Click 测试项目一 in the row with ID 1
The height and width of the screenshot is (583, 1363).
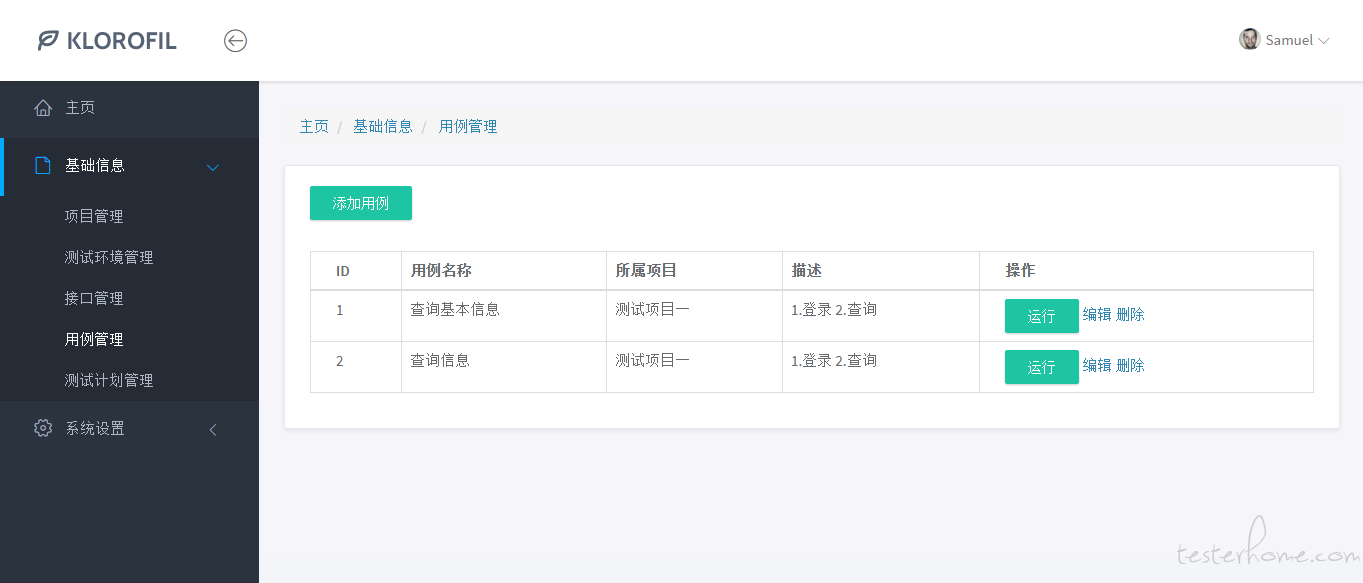(653, 309)
